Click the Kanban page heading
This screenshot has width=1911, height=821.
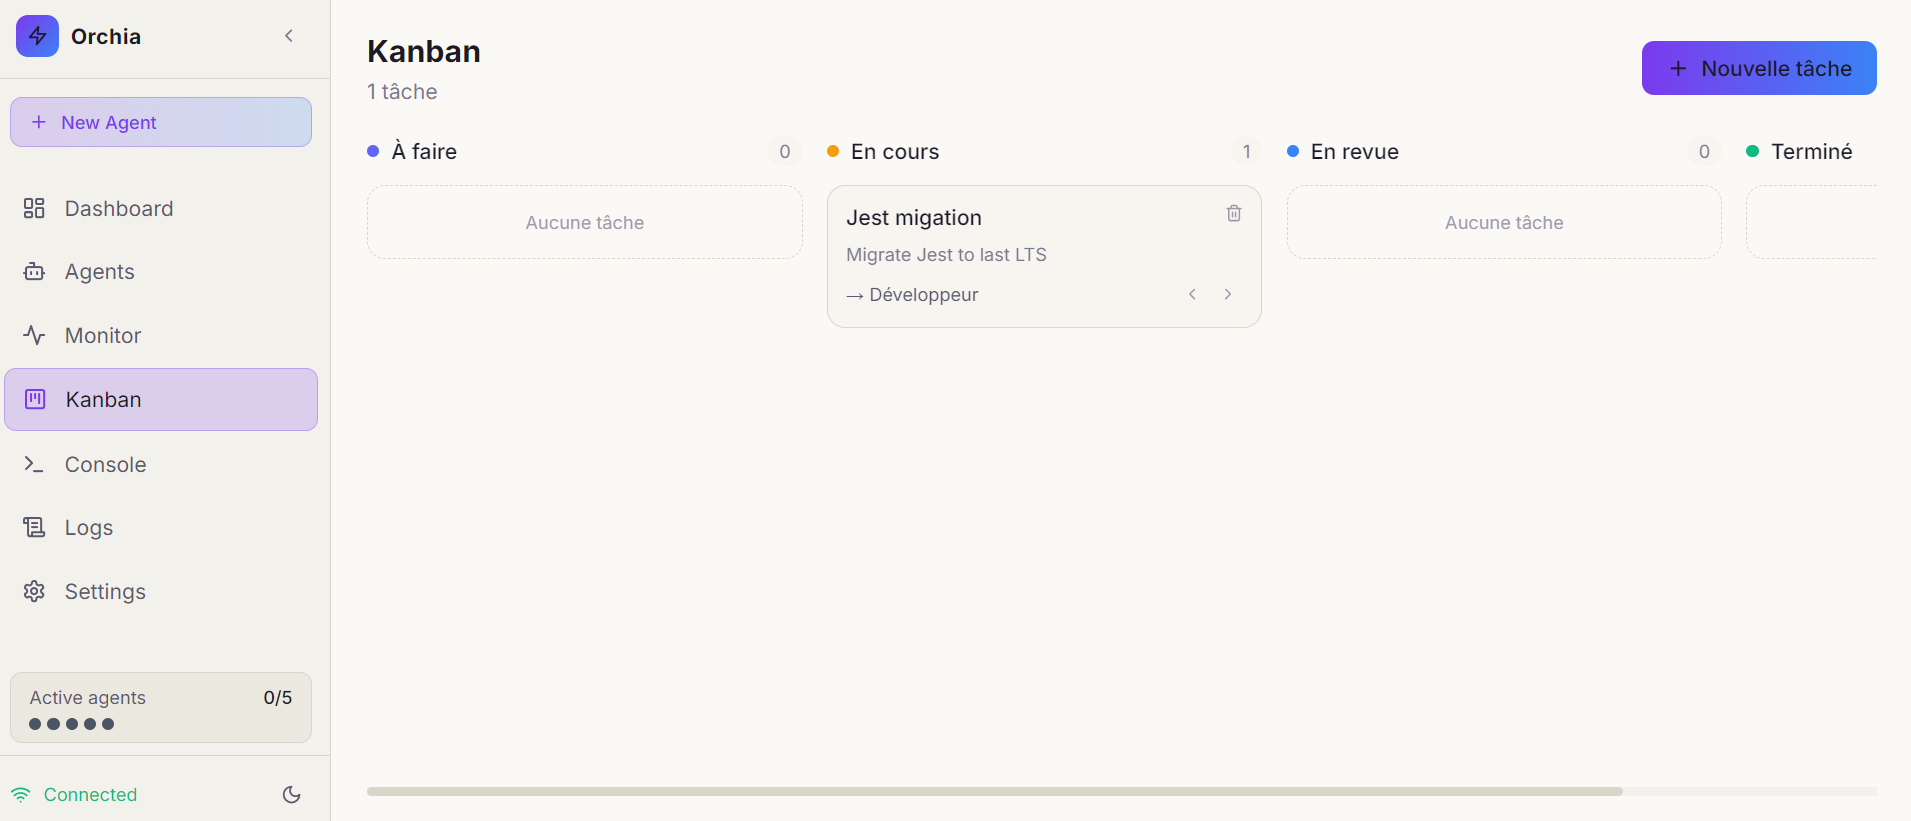click(424, 51)
